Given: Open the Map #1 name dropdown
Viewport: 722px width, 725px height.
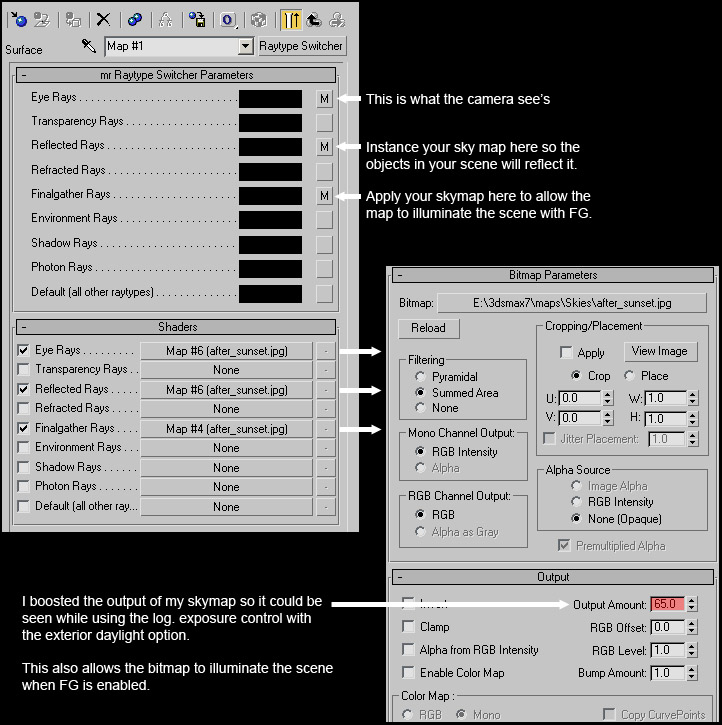Looking at the screenshot, I should click(246, 46).
